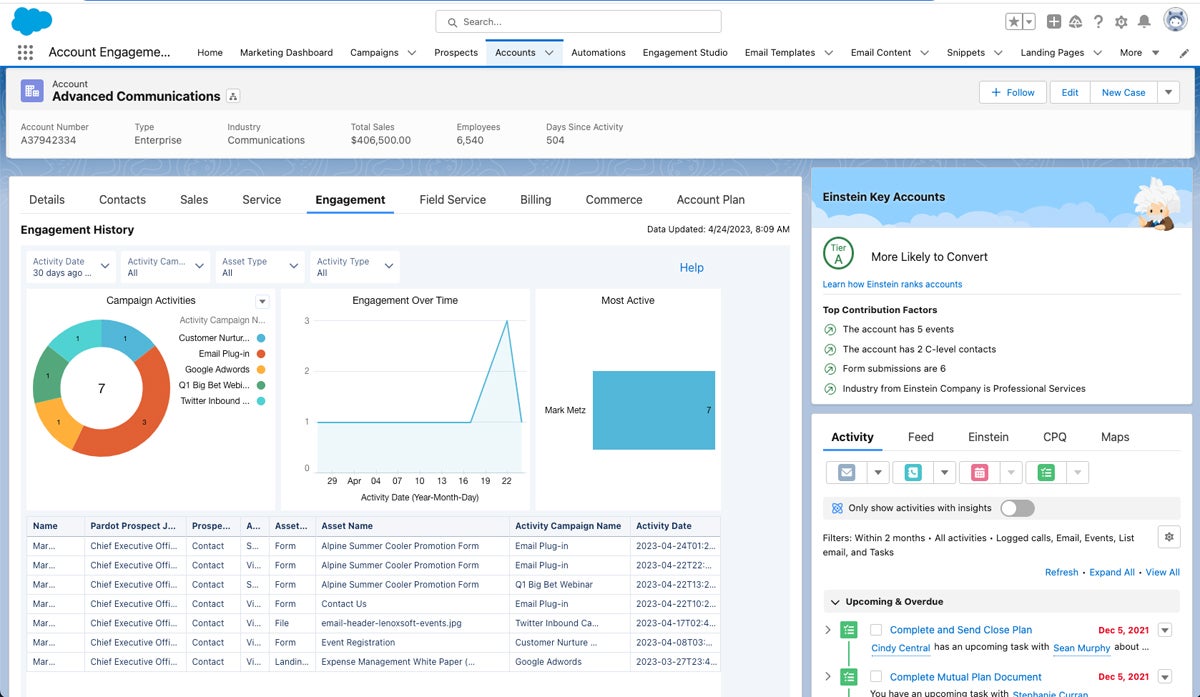The image size is (1200, 697).
Task: Open row actions for Complete and Send Close Plan
Action: coord(1164,630)
